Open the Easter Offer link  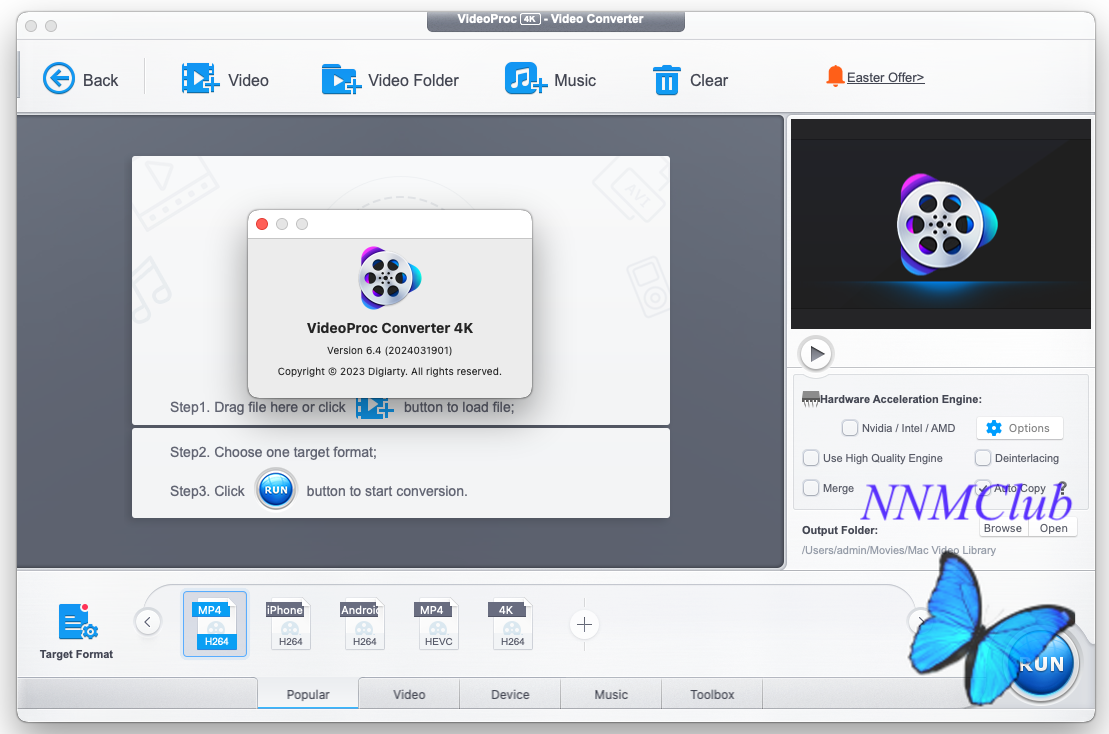click(886, 78)
